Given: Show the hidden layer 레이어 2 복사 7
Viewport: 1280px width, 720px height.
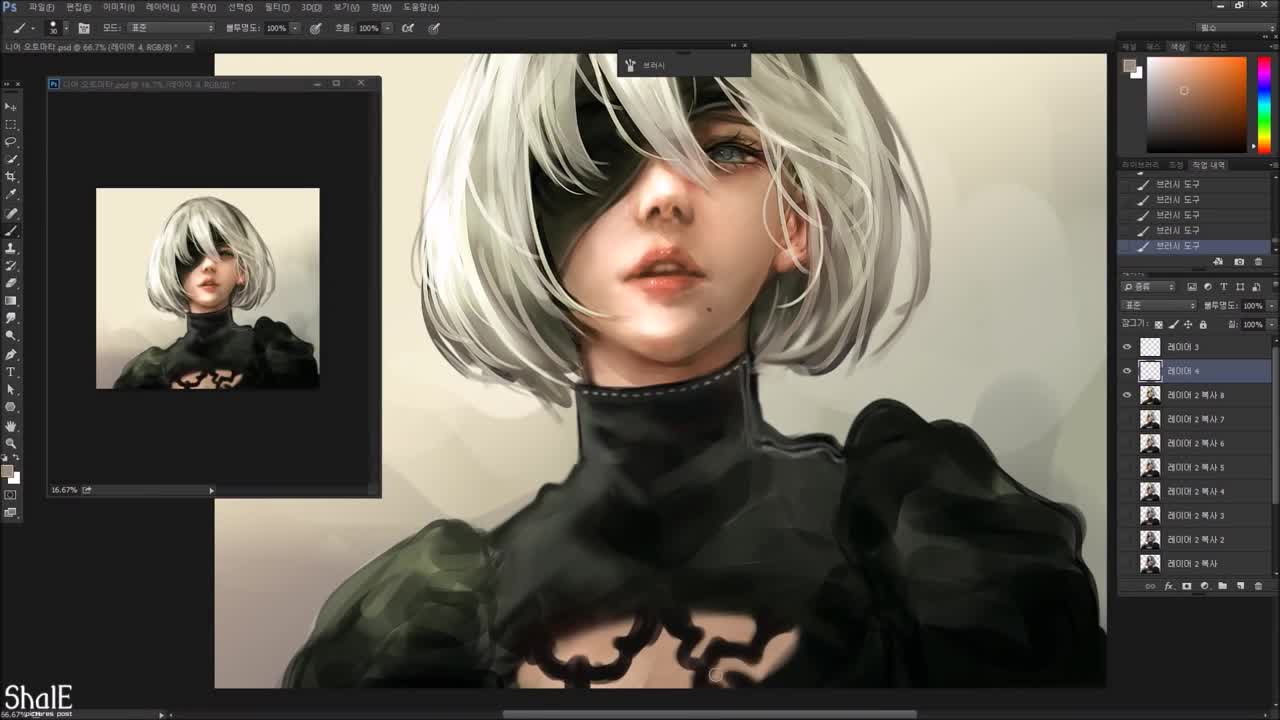Looking at the screenshot, I should click(1127, 419).
